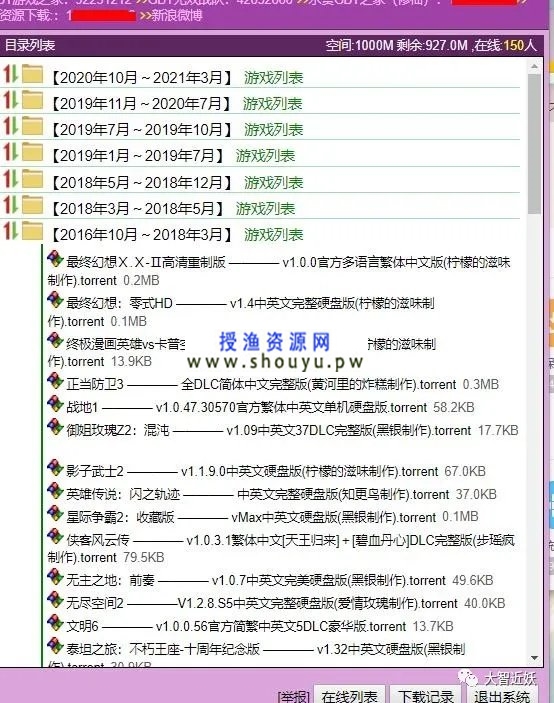
Task: Click torrent icon for 英雄传说：闪之轨迹
Action: coord(55,491)
